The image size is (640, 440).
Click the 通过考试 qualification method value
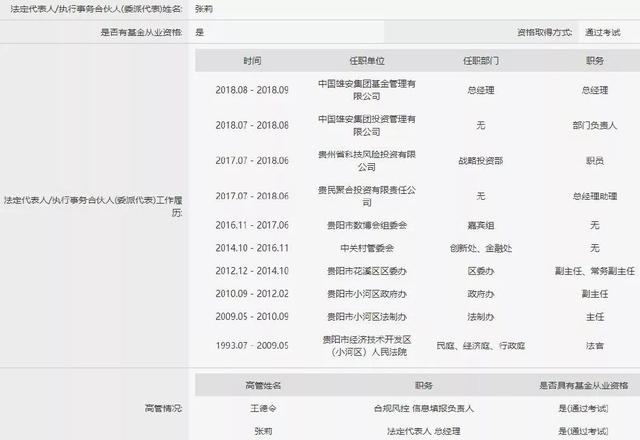[x=602, y=32]
